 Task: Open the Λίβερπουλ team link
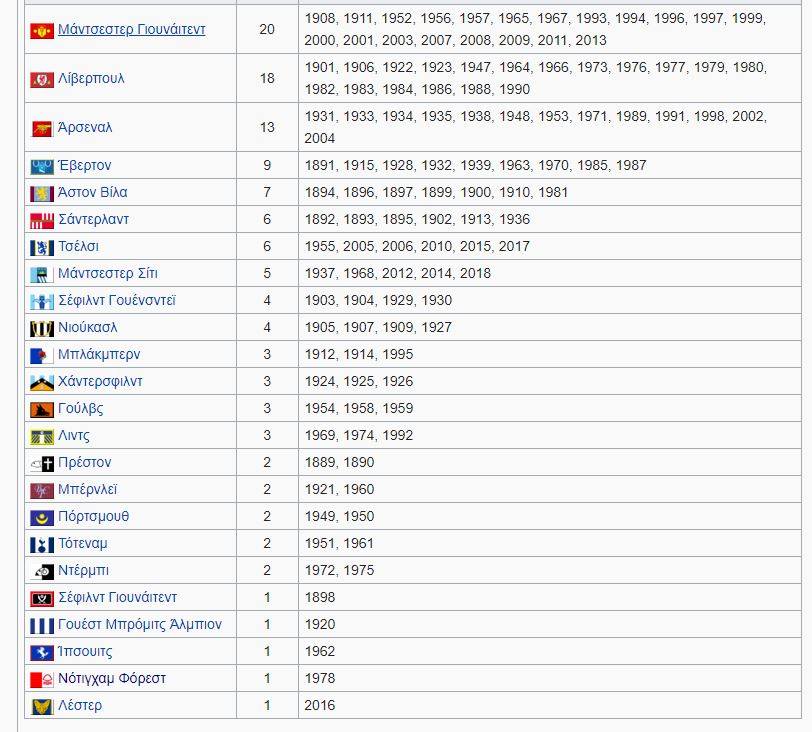[91, 78]
